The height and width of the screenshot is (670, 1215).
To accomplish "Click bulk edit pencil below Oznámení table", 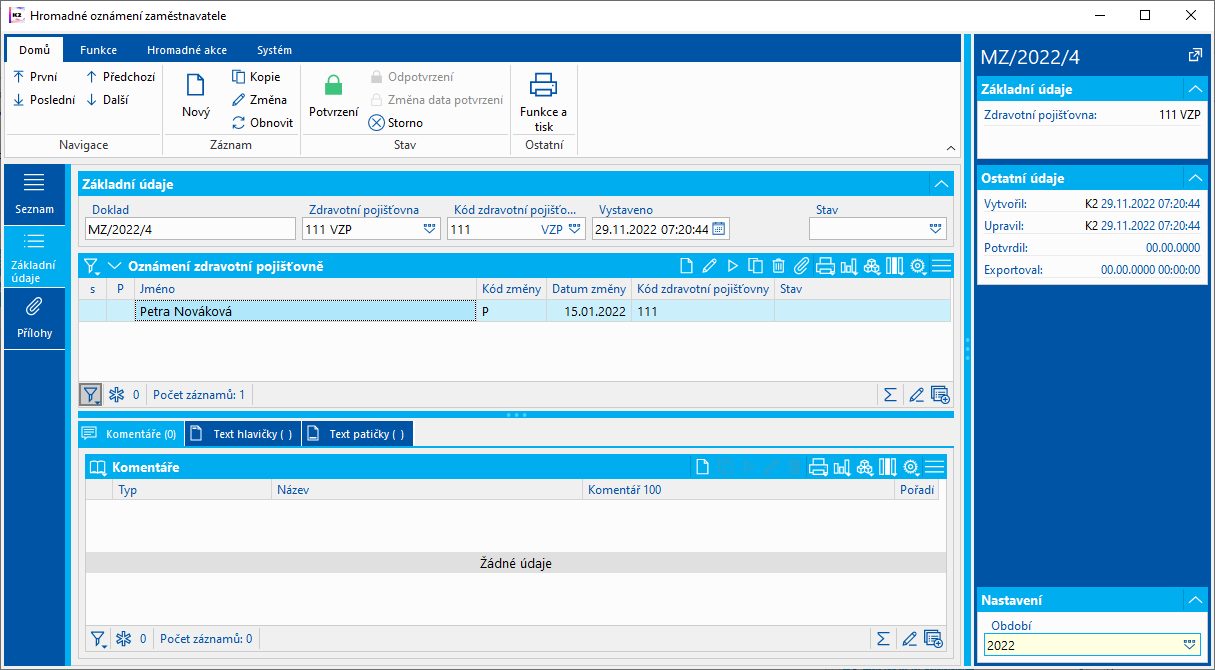I will coord(916,395).
